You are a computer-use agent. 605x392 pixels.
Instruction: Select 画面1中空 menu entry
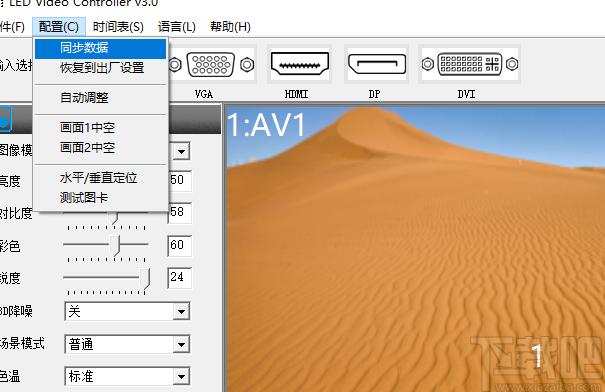[101, 127]
